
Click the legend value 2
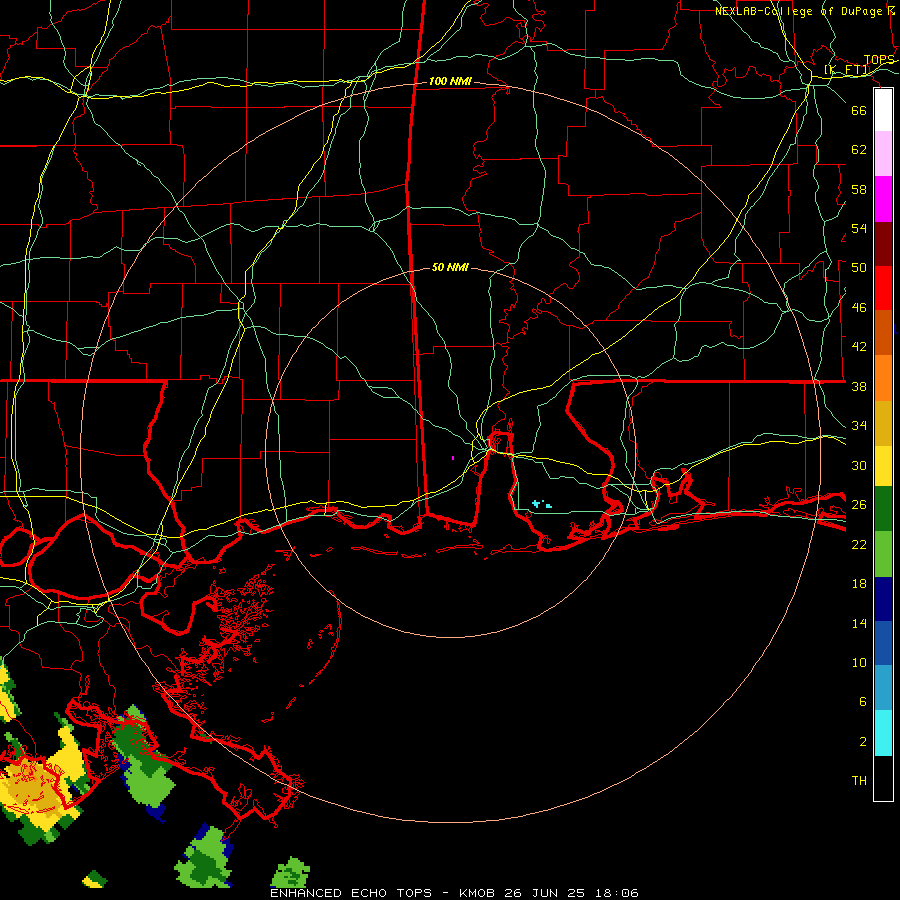pos(862,742)
